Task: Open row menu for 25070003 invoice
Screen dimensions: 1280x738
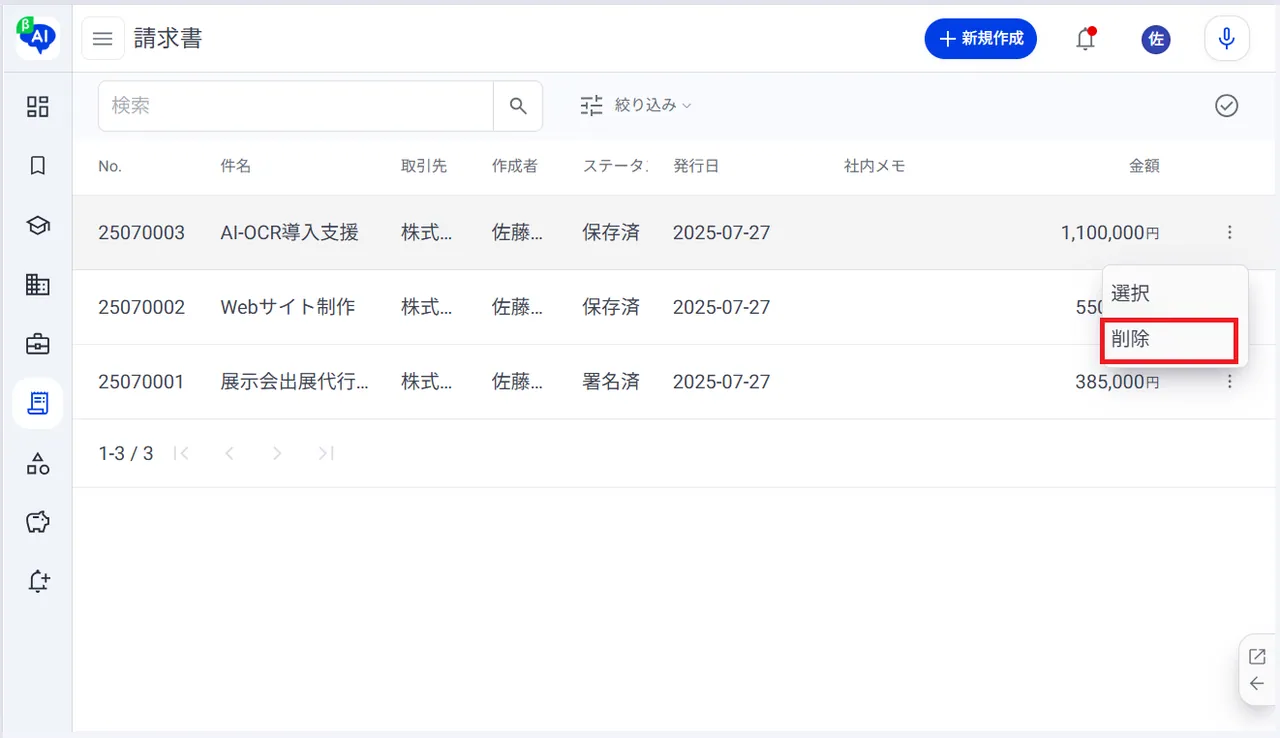Action: 1229,233
